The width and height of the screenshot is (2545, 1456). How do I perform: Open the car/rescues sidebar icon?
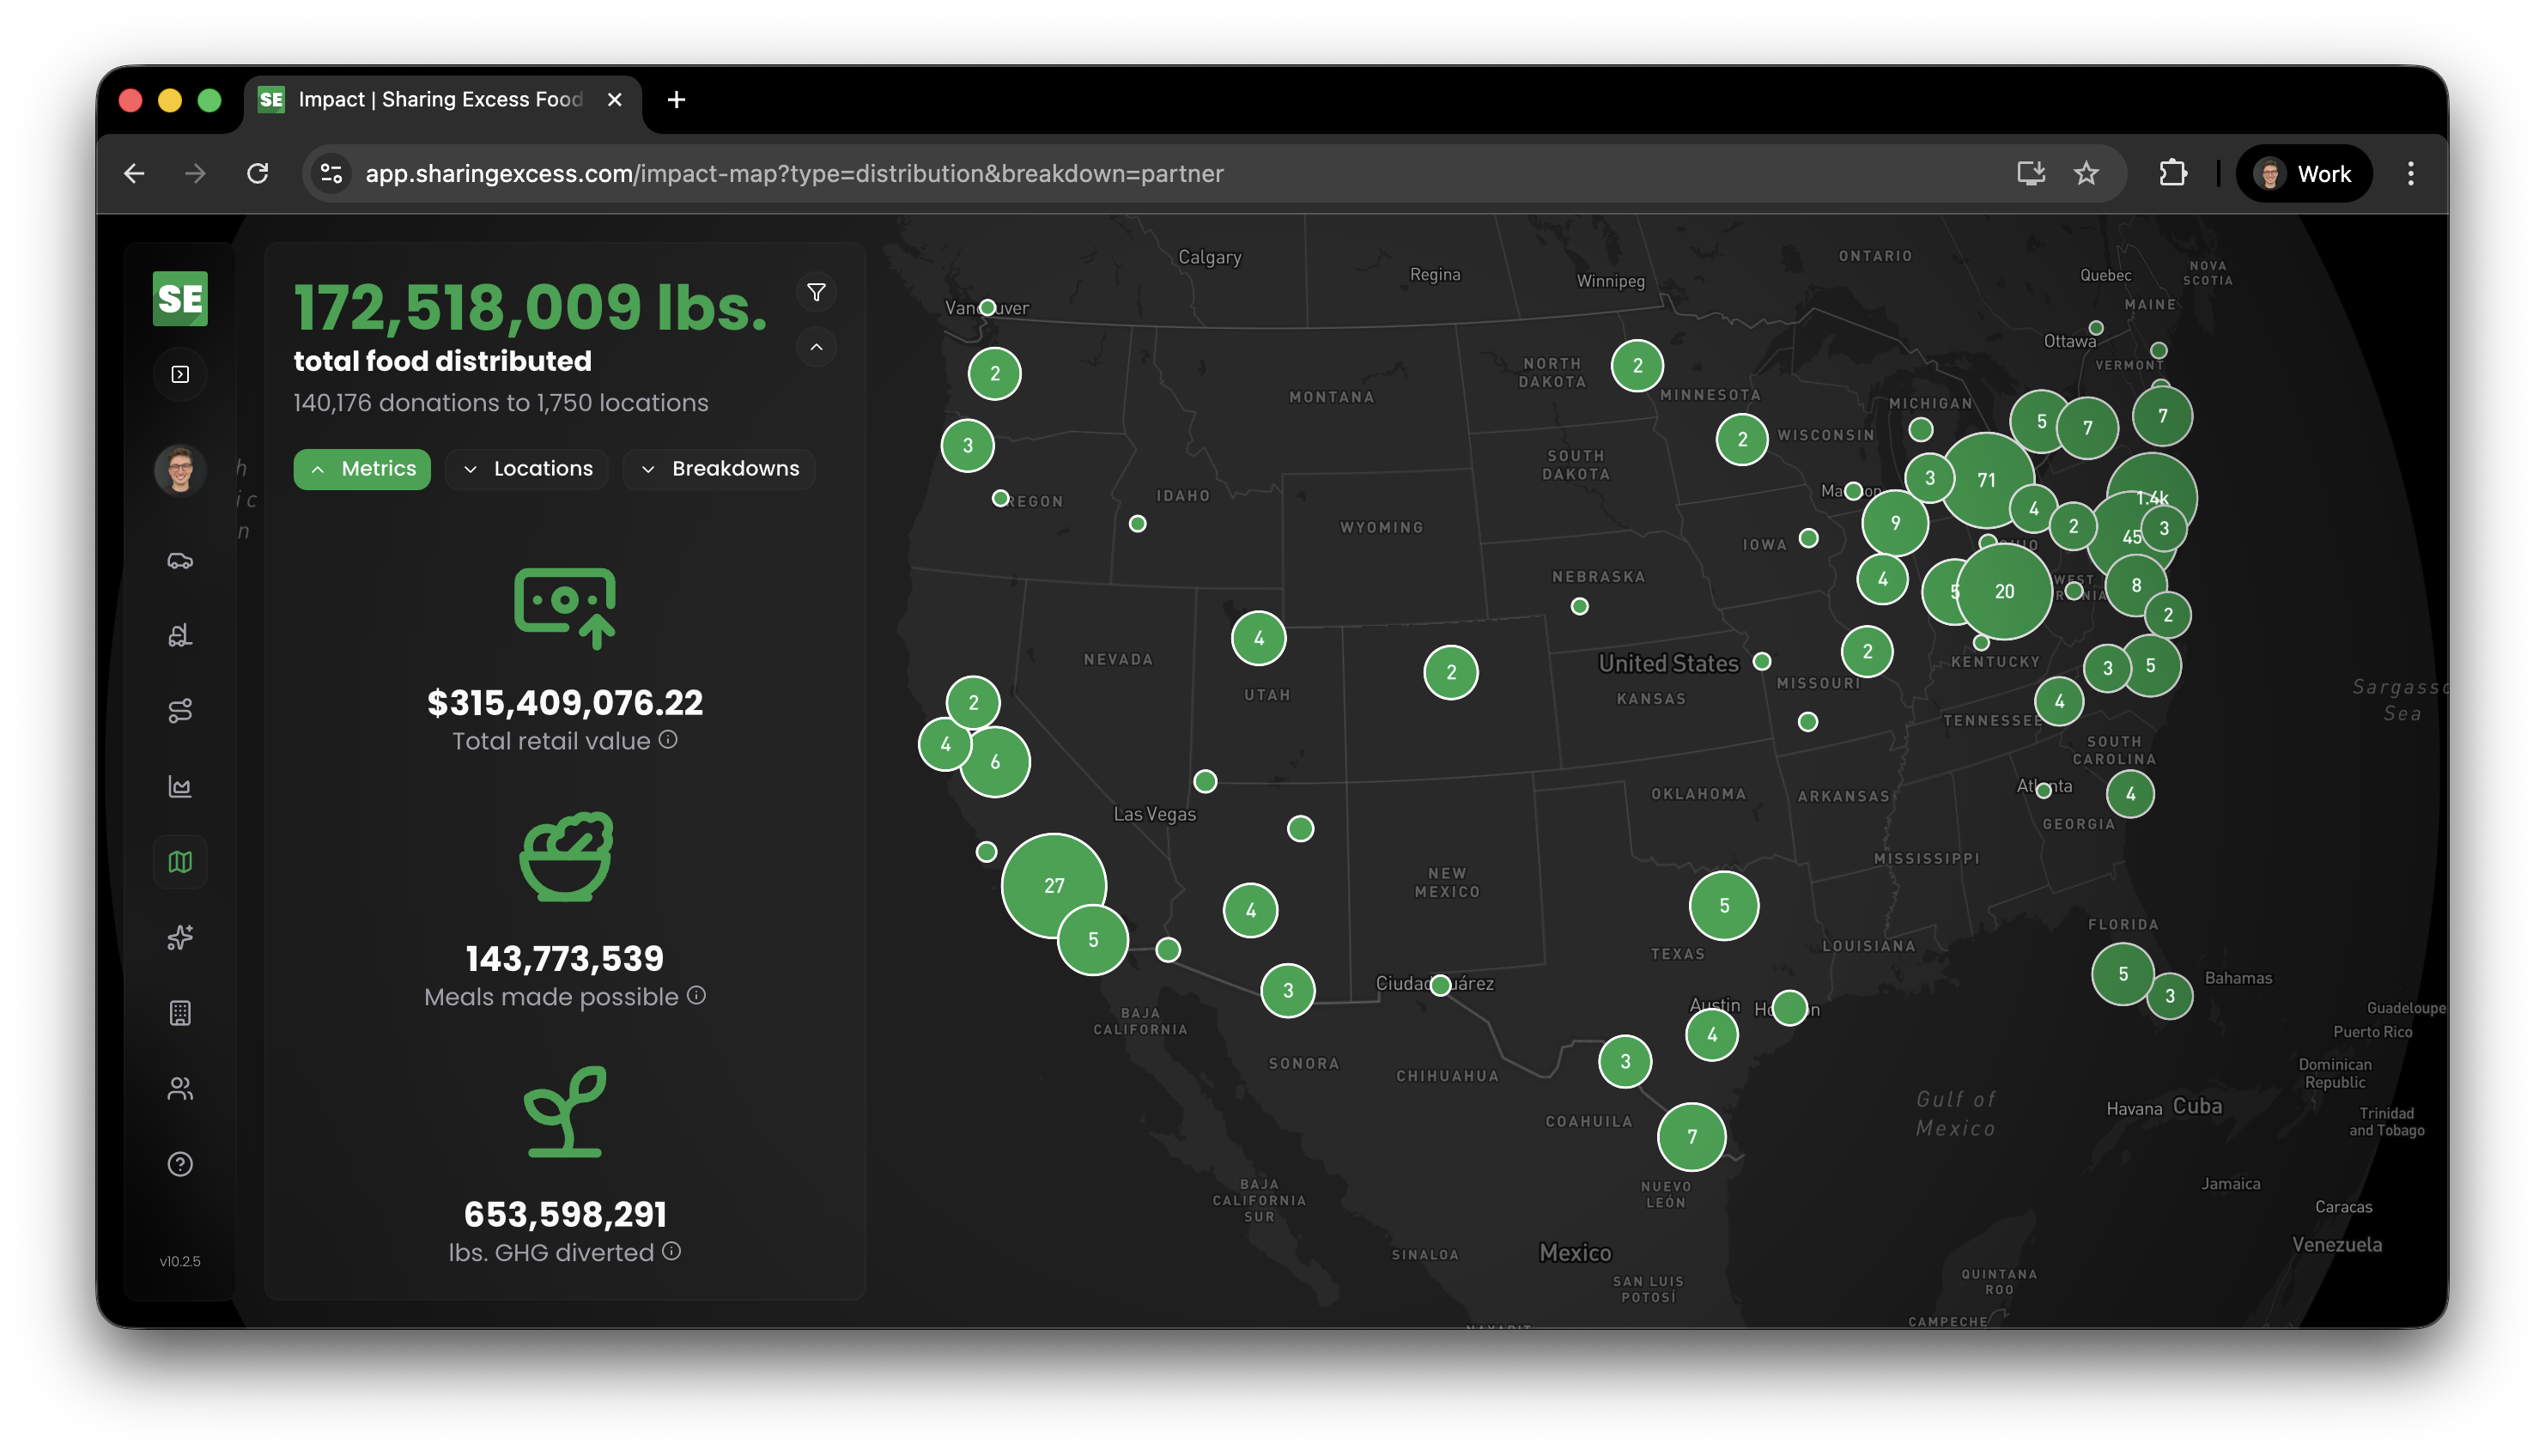coord(180,561)
